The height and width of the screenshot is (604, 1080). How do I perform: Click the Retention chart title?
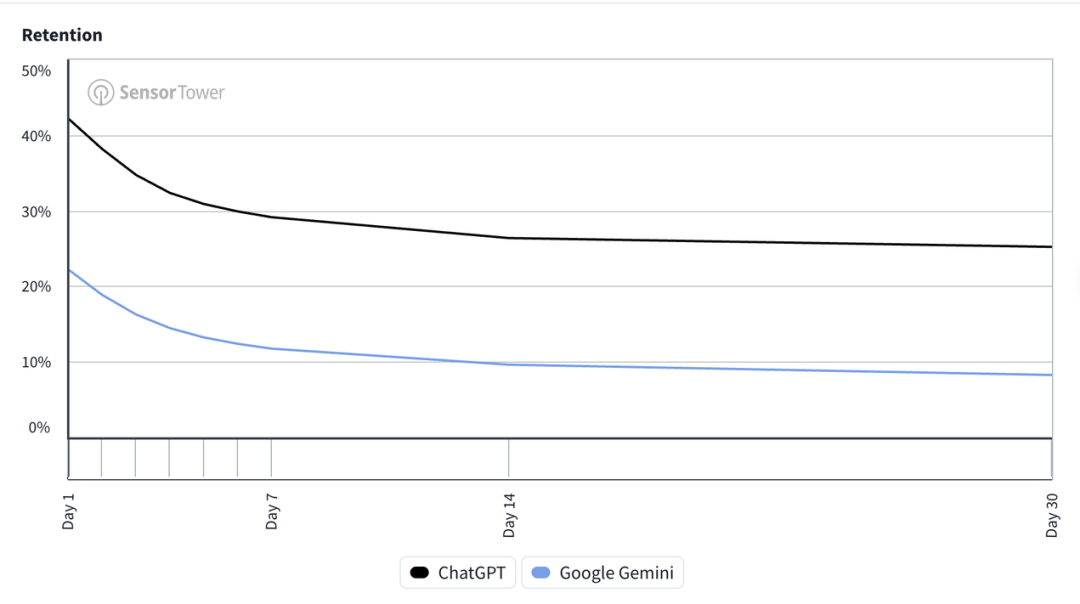[x=62, y=35]
